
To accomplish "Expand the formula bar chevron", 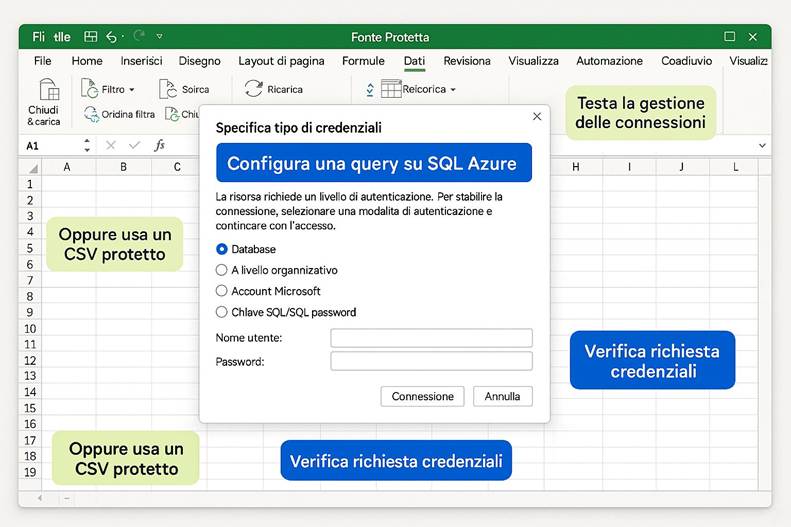I will click(x=762, y=145).
